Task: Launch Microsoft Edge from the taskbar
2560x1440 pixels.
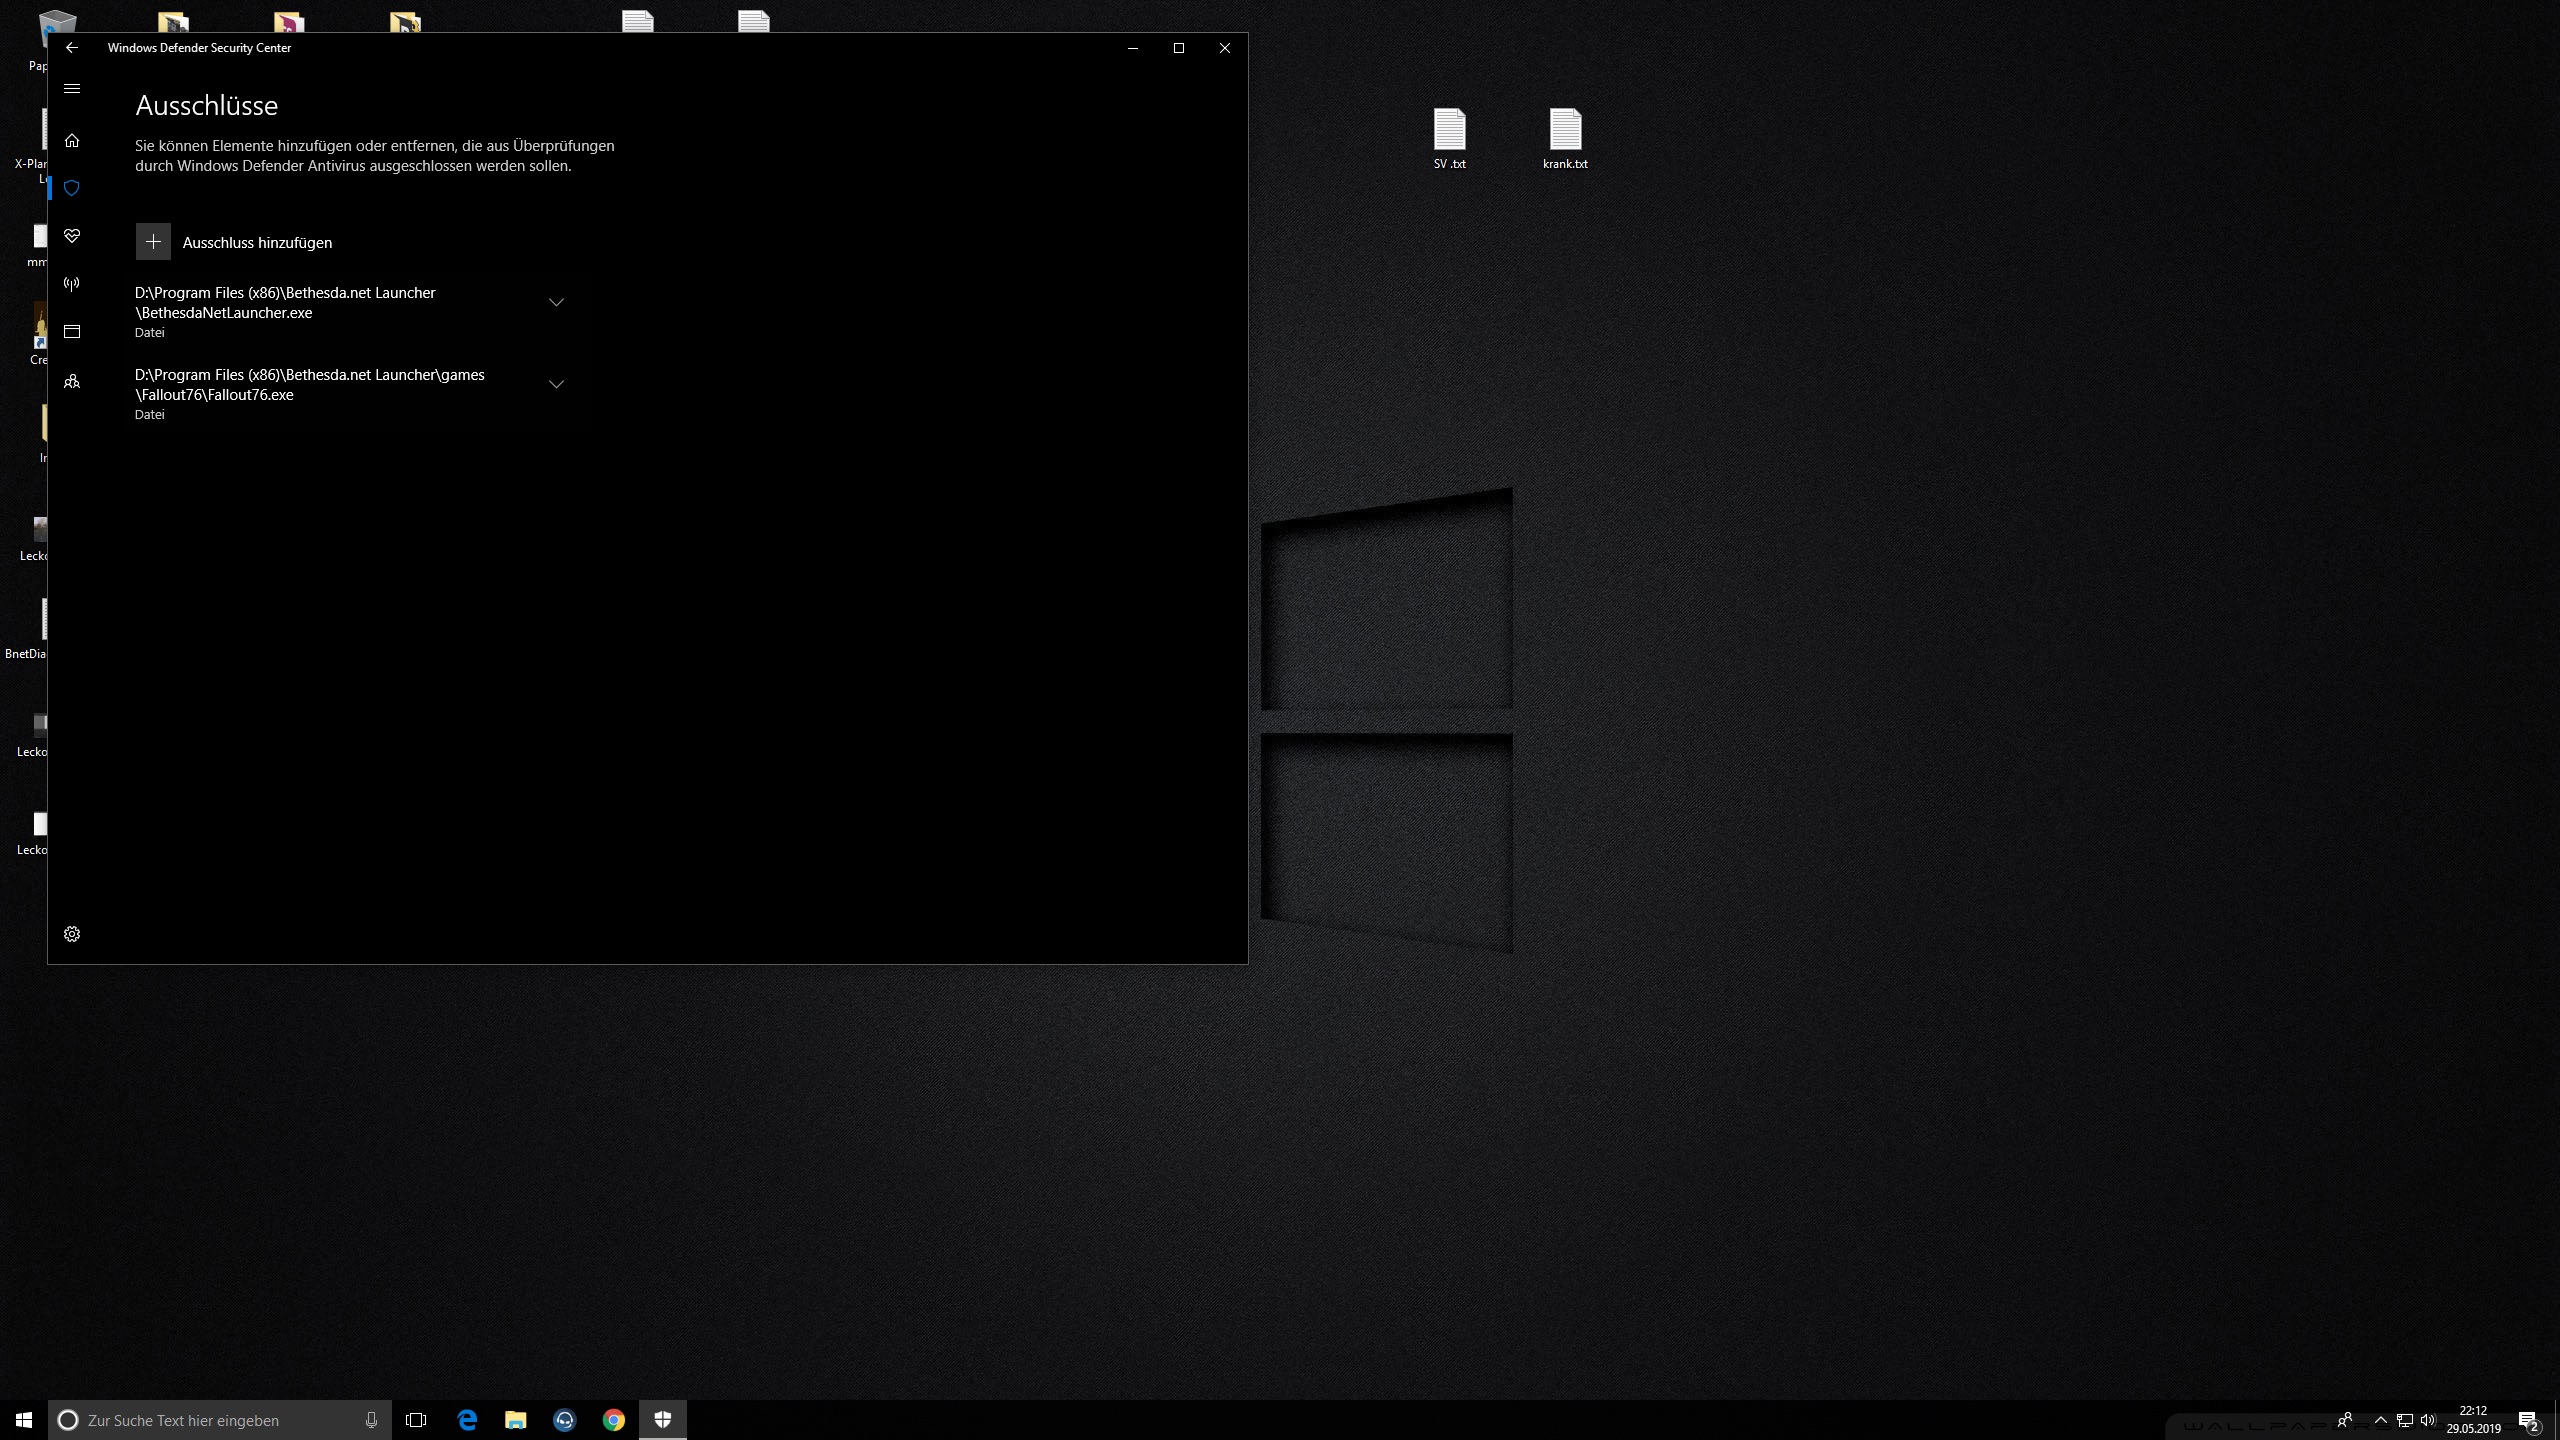Action: pos(467,1420)
